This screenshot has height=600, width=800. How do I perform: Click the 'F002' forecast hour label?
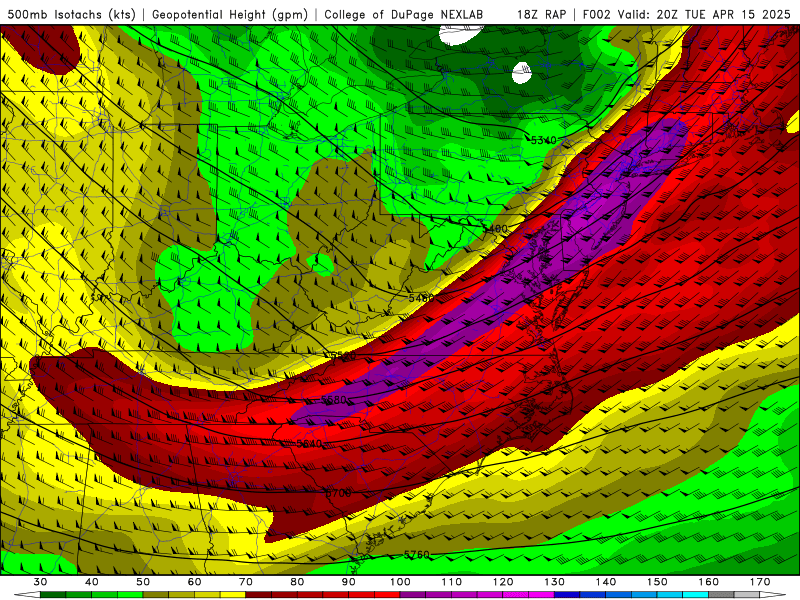pos(597,14)
